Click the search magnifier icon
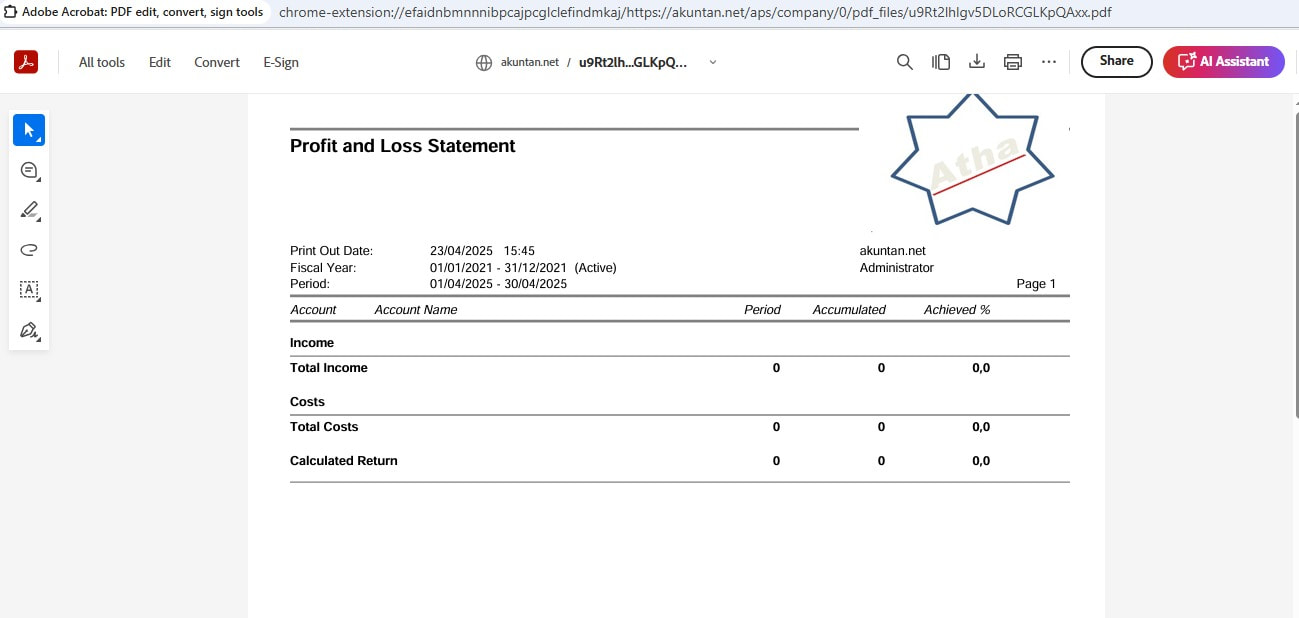 pyautogui.click(x=905, y=62)
